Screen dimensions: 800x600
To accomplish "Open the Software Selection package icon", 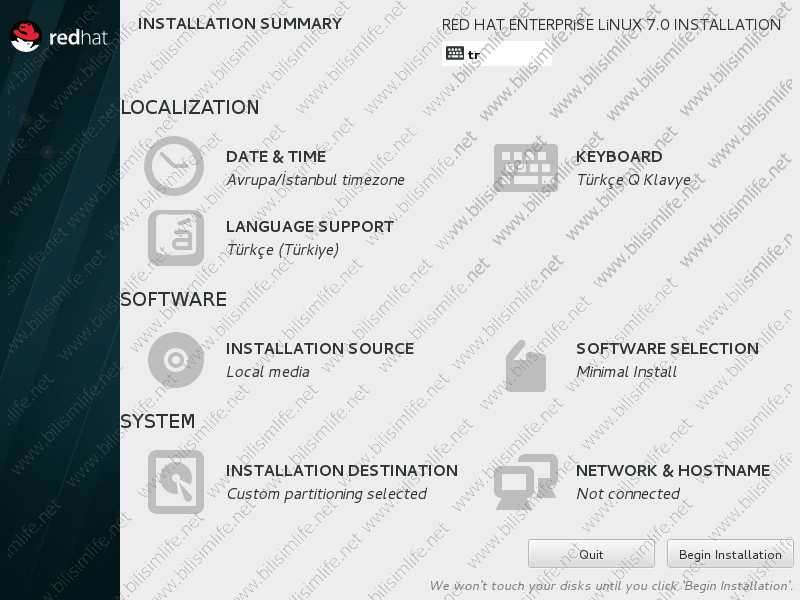I will [x=526, y=366].
